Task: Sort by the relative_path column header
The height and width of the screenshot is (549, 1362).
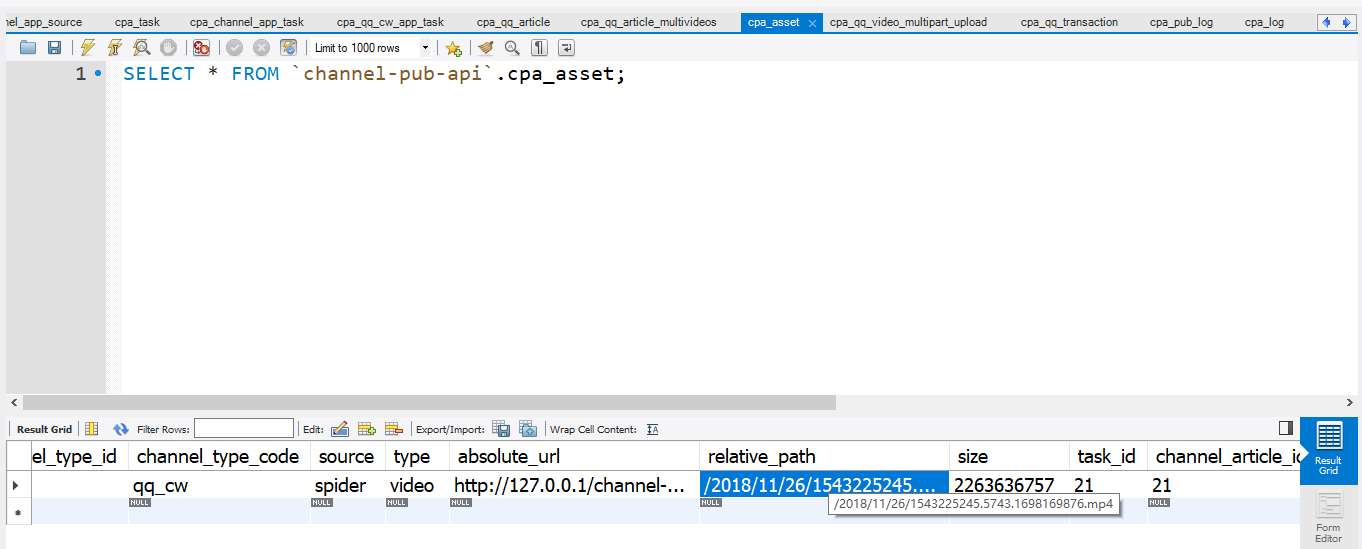Action: (762, 457)
